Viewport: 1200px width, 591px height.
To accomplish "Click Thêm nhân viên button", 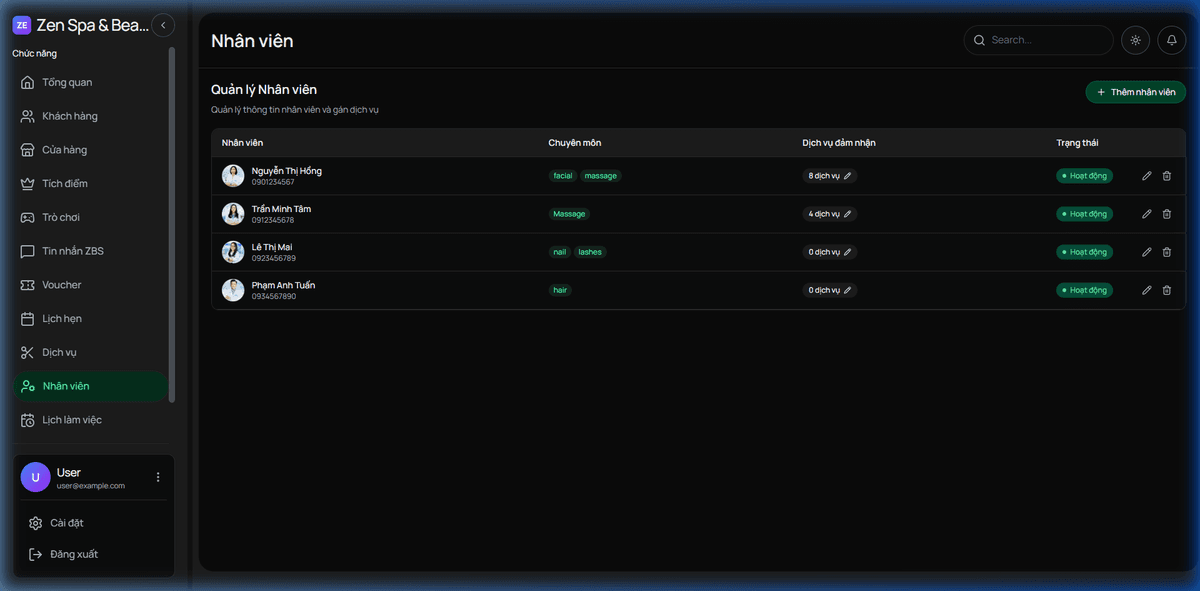I will (x=1135, y=92).
